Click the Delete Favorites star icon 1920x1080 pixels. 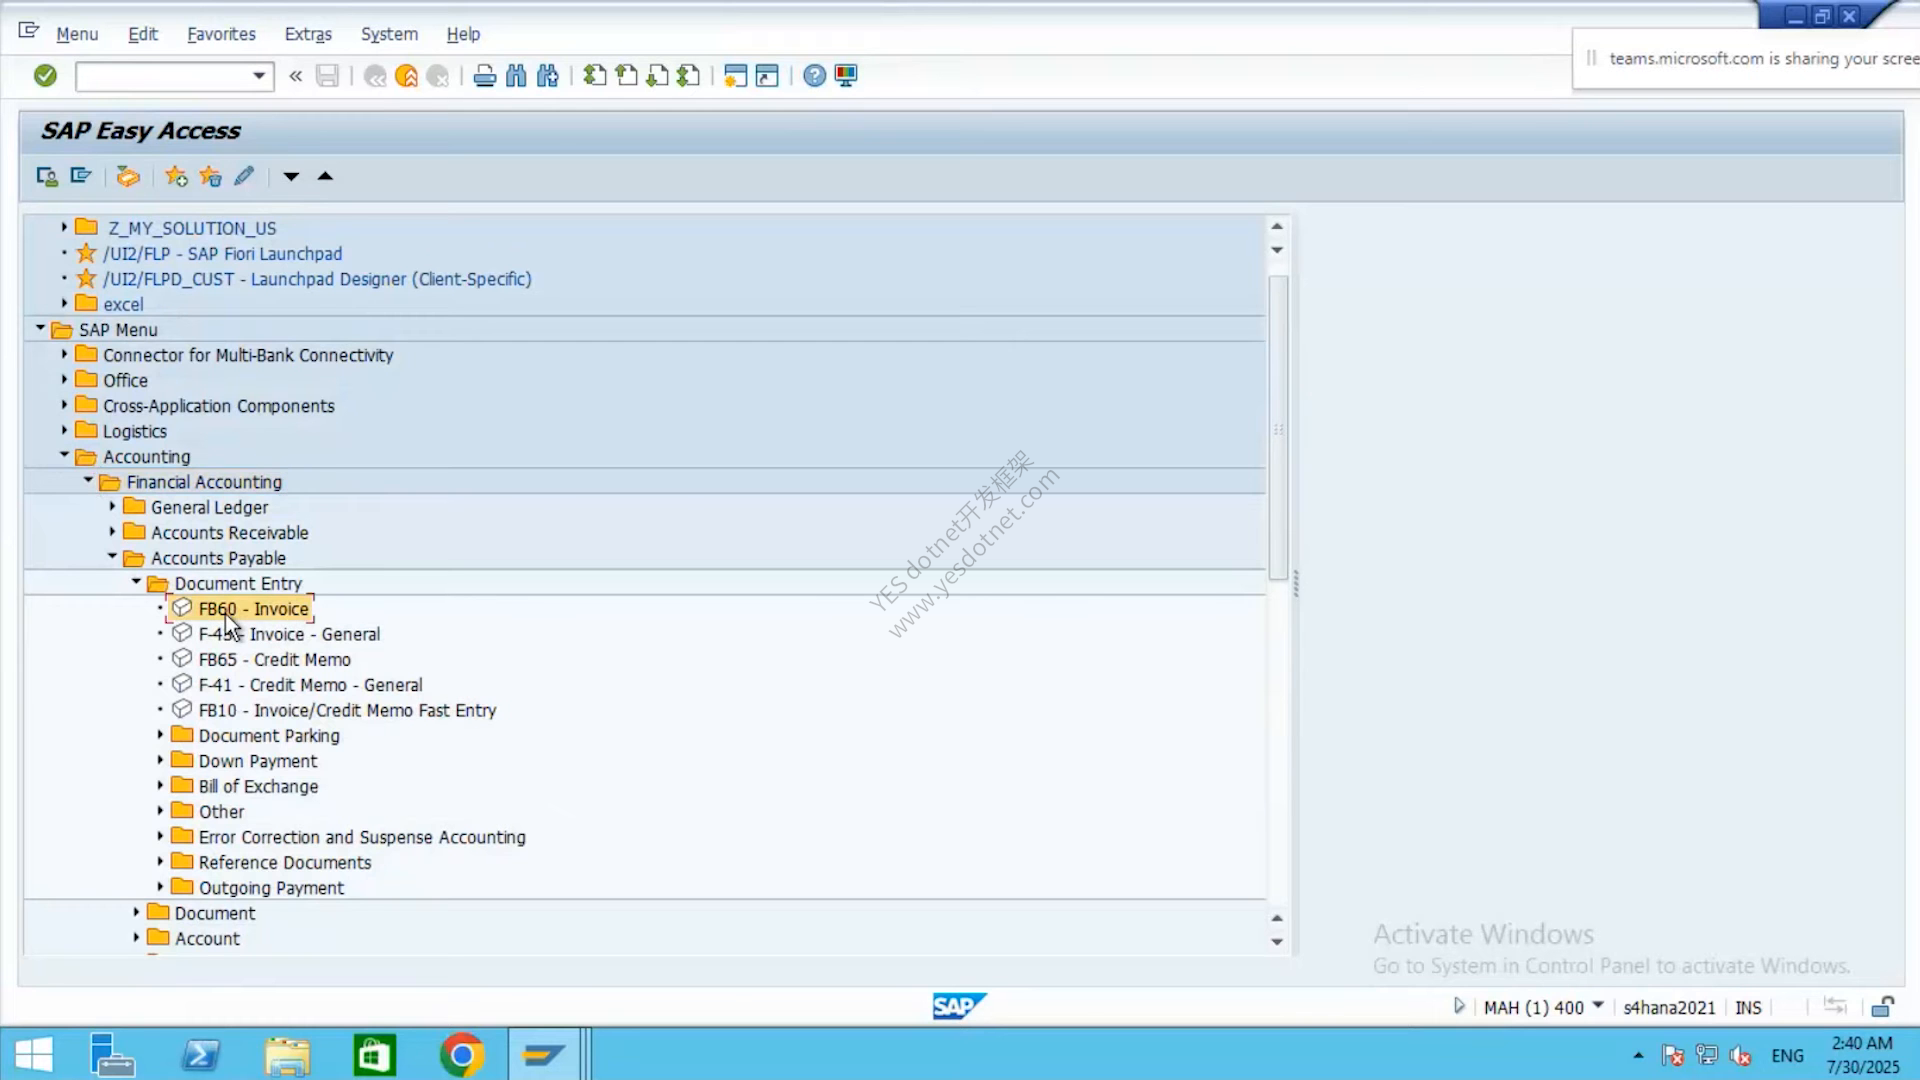click(x=210, y=177)
